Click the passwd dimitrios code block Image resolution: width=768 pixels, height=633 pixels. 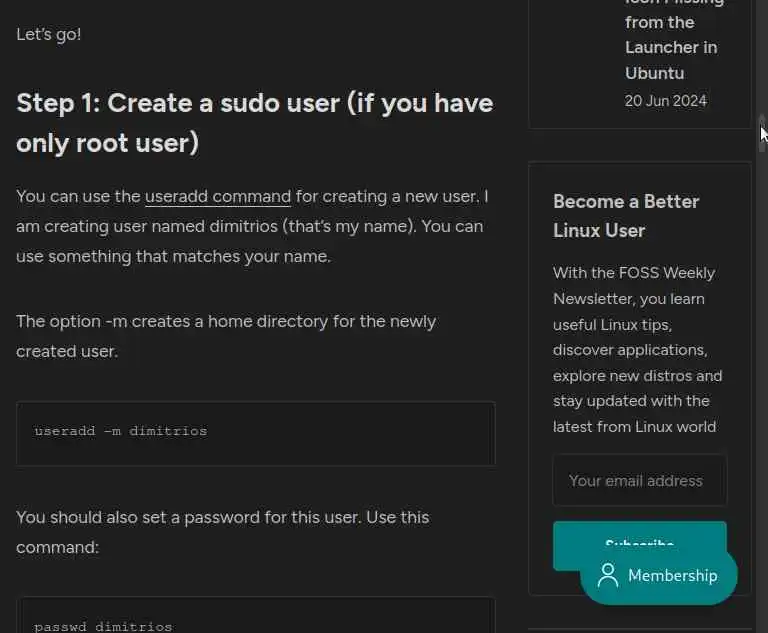point(256,622)
